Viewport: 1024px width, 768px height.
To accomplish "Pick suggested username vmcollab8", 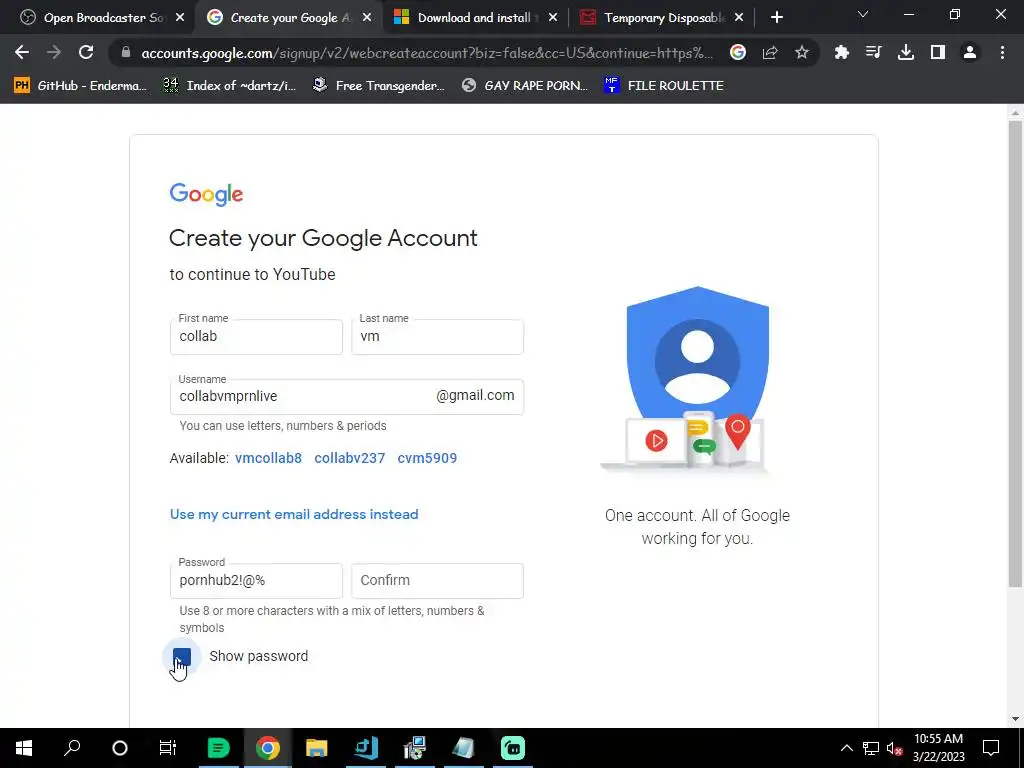I will coord(268,458).
